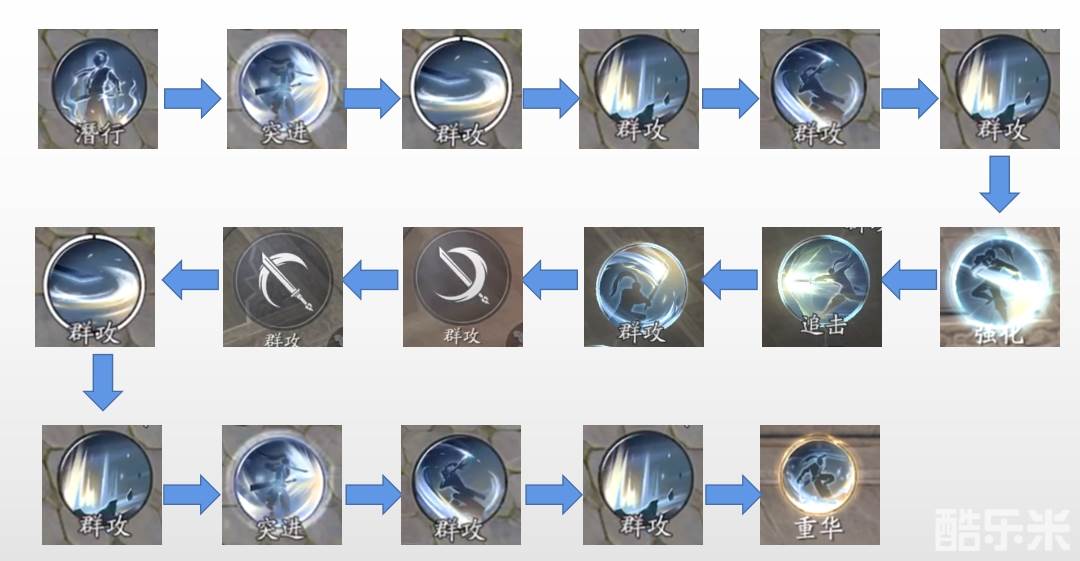Select the 潜行 stealth skill icon
The width and height of the screenshot is (1080, 561).
click(x=98, y=89)
